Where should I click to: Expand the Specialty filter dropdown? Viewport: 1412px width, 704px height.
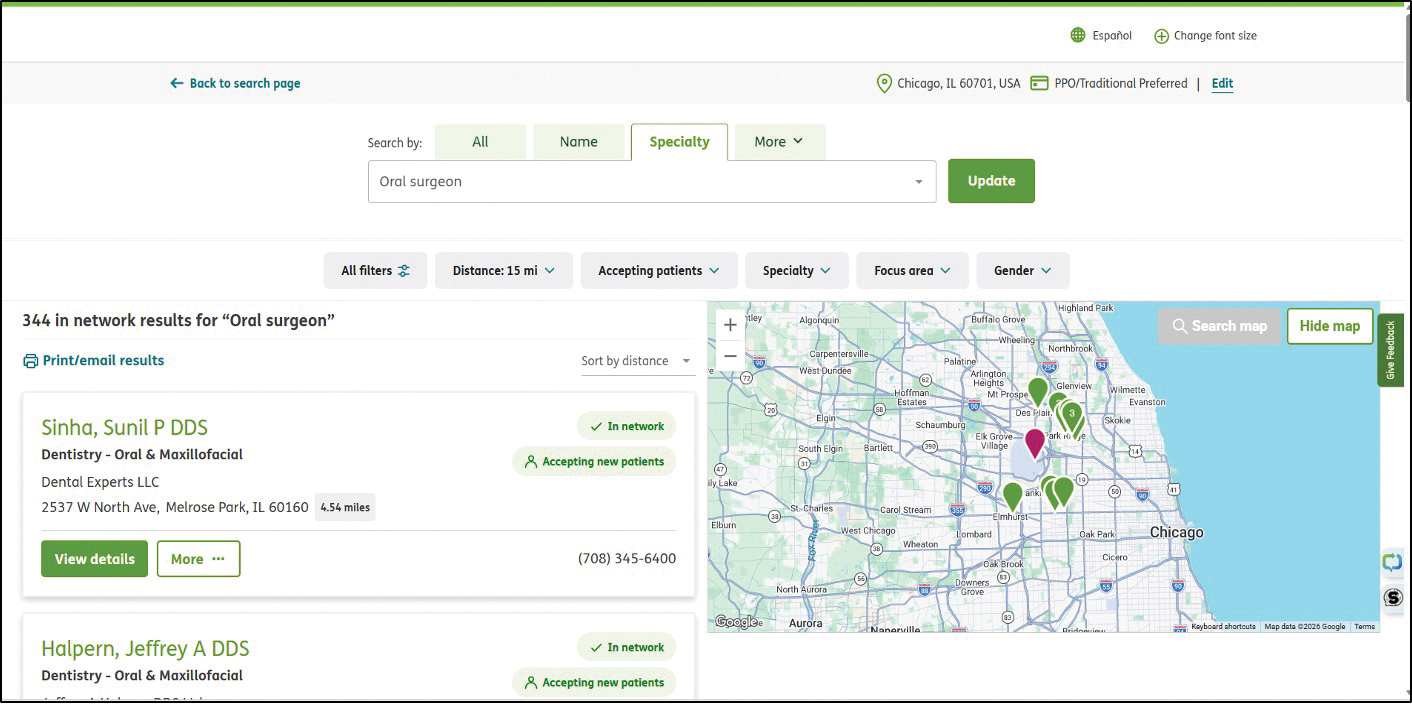coord(797,270)
